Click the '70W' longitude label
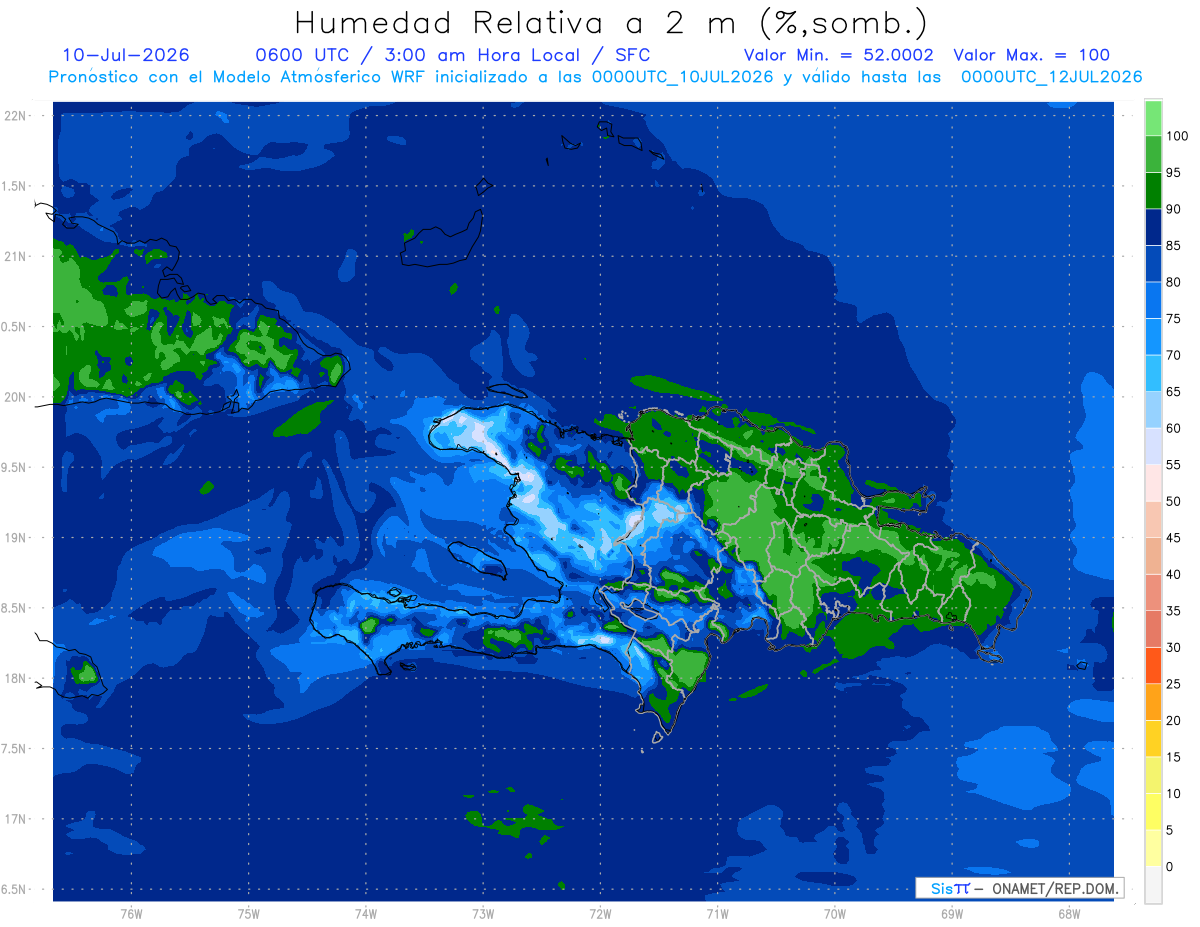 point(835,914)
